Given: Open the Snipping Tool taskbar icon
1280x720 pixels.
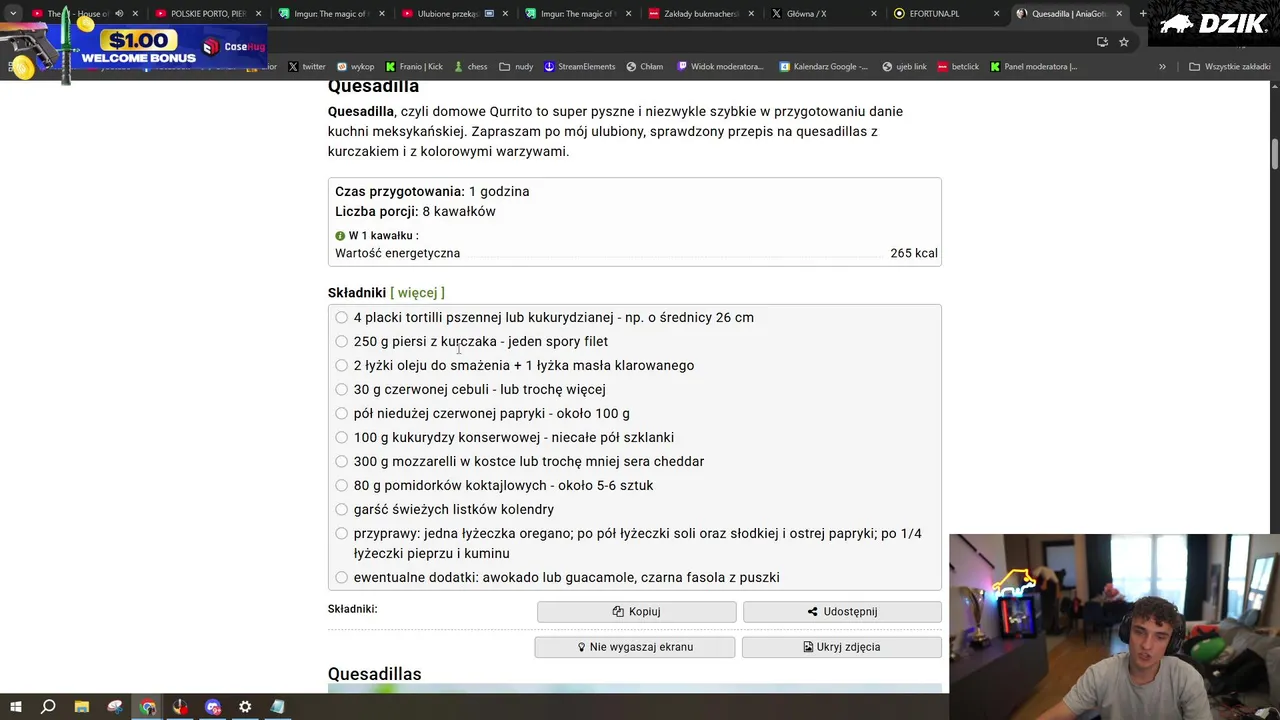Looking at the screenshot, I should (x=115, y=707).
